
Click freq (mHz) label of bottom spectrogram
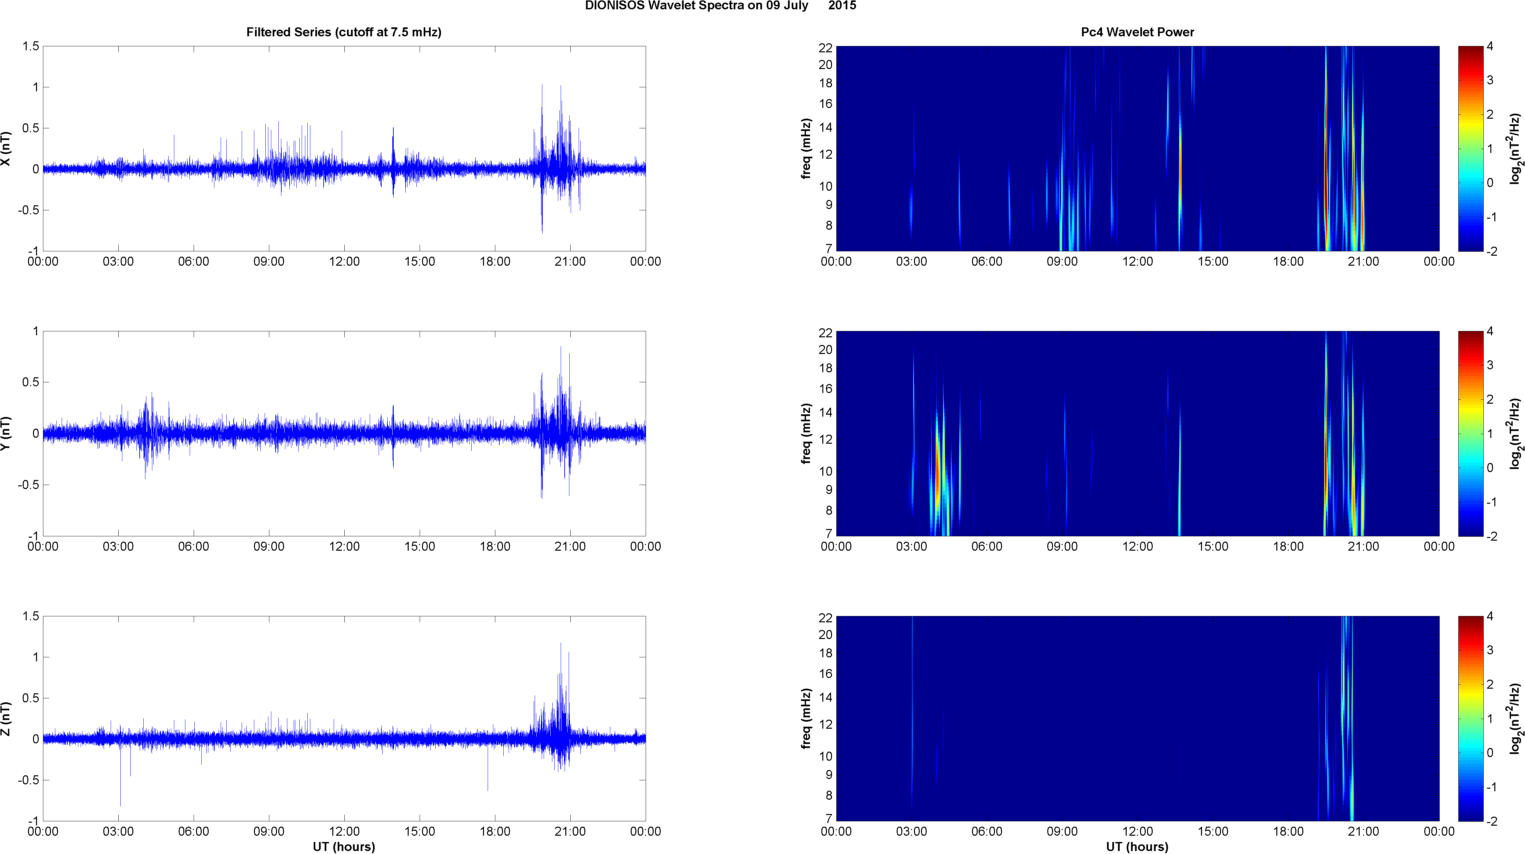(806, 719)
